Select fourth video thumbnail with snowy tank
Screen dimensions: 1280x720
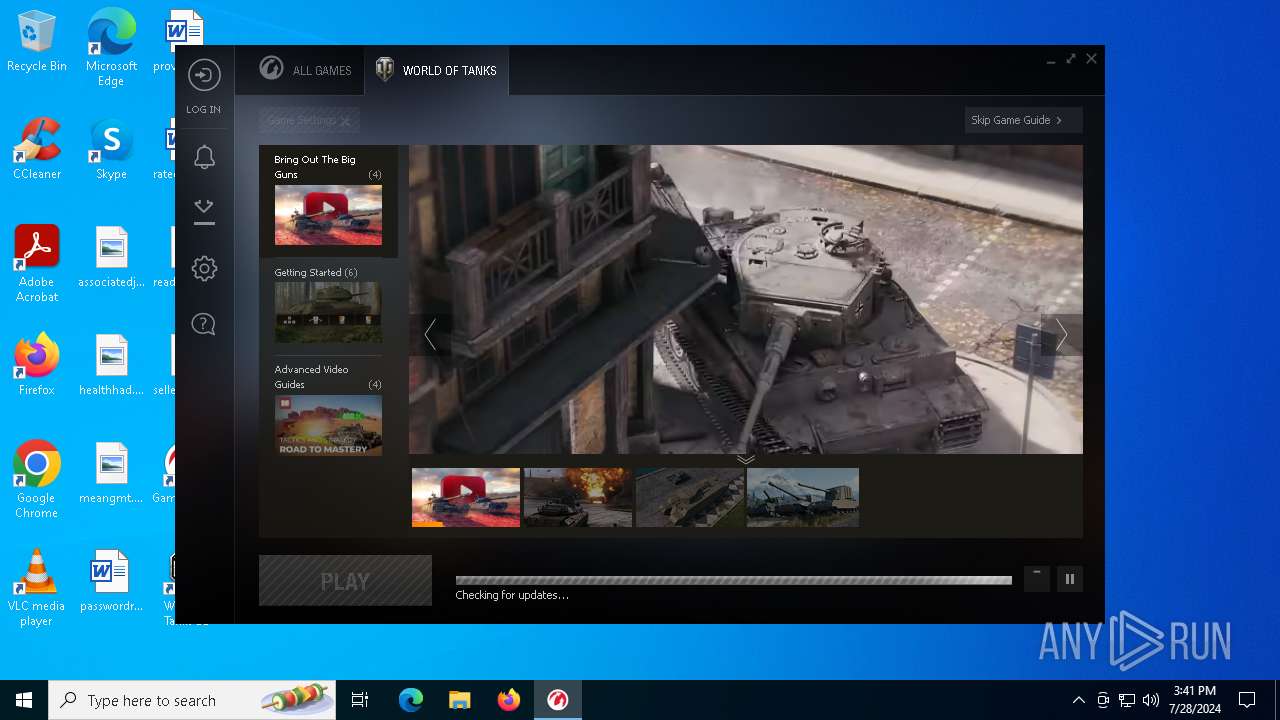[x=803, y=497]
